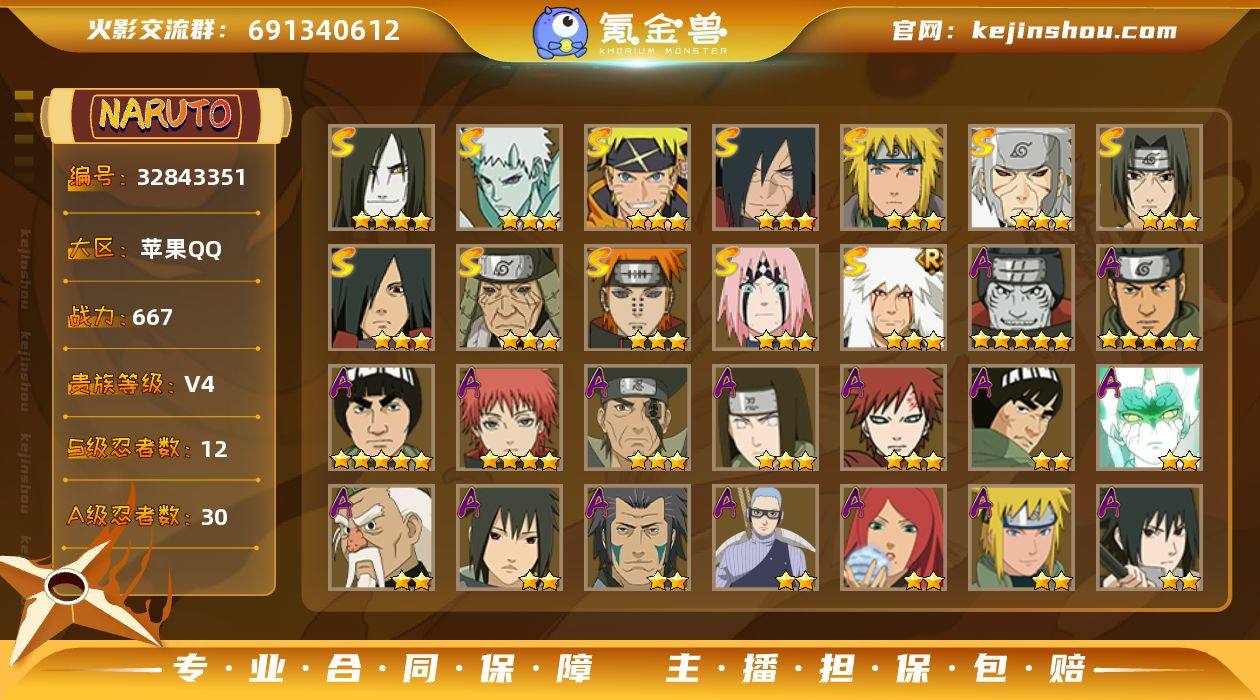Choose the pink-haired Sakura portrait
Screen dimensions: 1260x700
click(x=765, y=298)
